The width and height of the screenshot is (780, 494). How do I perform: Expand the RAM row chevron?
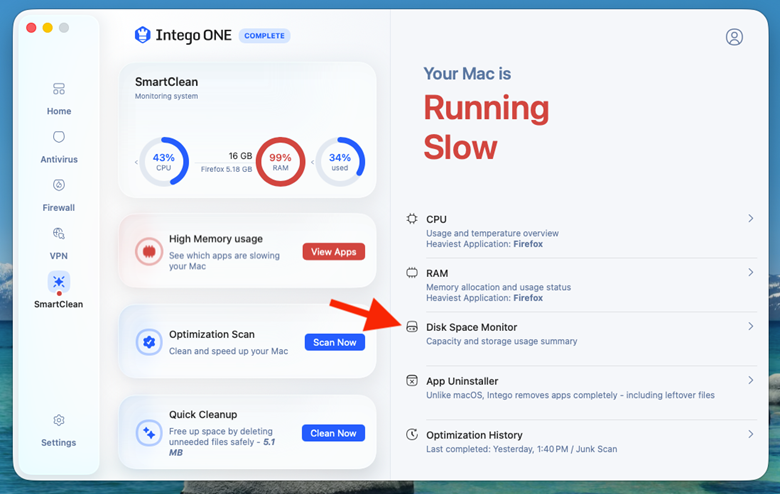pos(751,272)
